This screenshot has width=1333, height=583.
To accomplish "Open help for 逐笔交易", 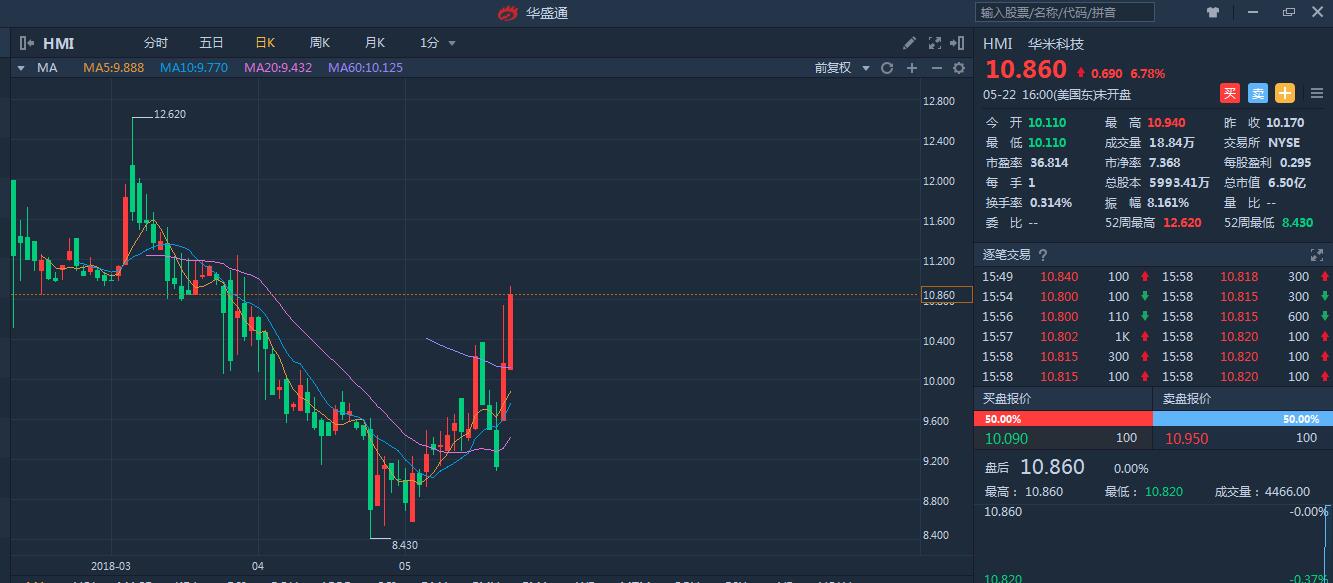I will pos(1043,255).
